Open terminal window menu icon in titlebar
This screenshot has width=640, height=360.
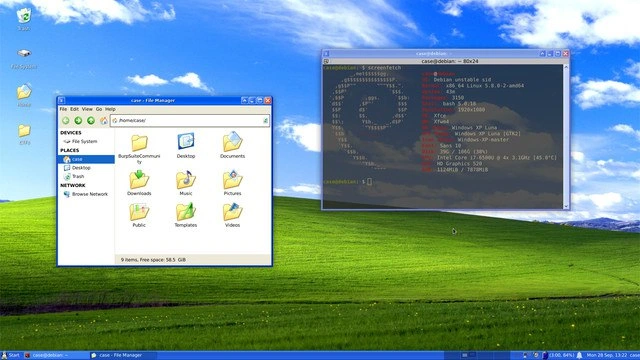(326, 53)
